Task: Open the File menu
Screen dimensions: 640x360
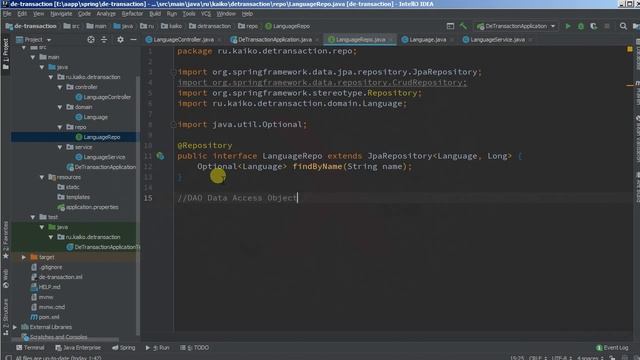Action: click(x=7, y=14)
